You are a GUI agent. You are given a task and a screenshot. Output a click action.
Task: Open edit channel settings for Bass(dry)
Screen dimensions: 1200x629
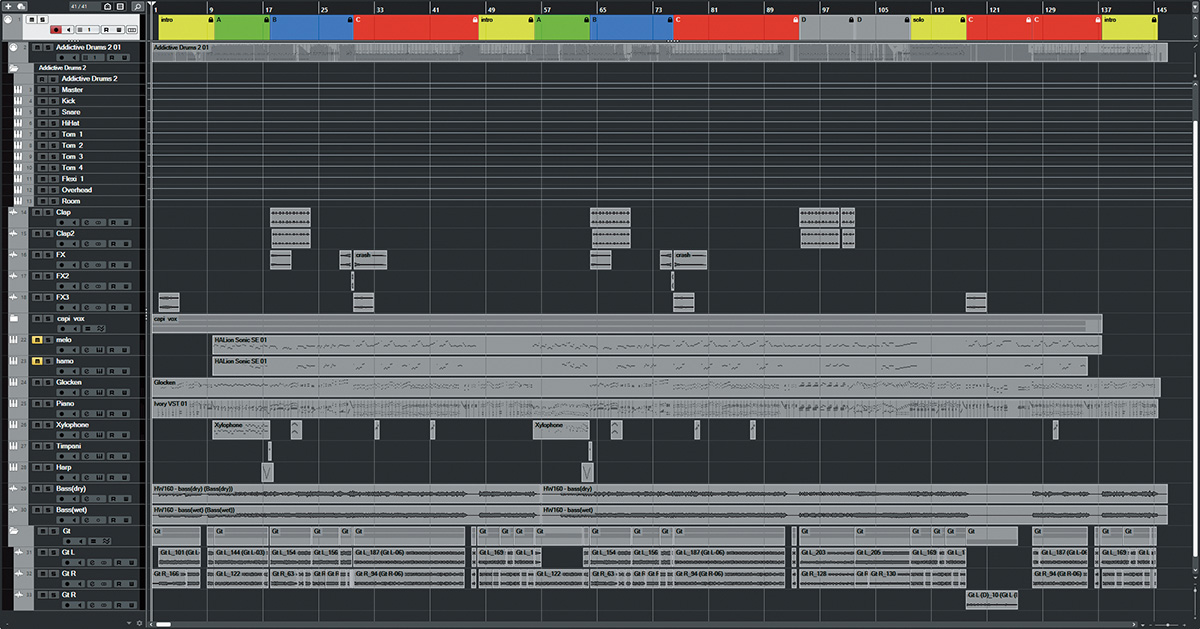tap(87, 498)
